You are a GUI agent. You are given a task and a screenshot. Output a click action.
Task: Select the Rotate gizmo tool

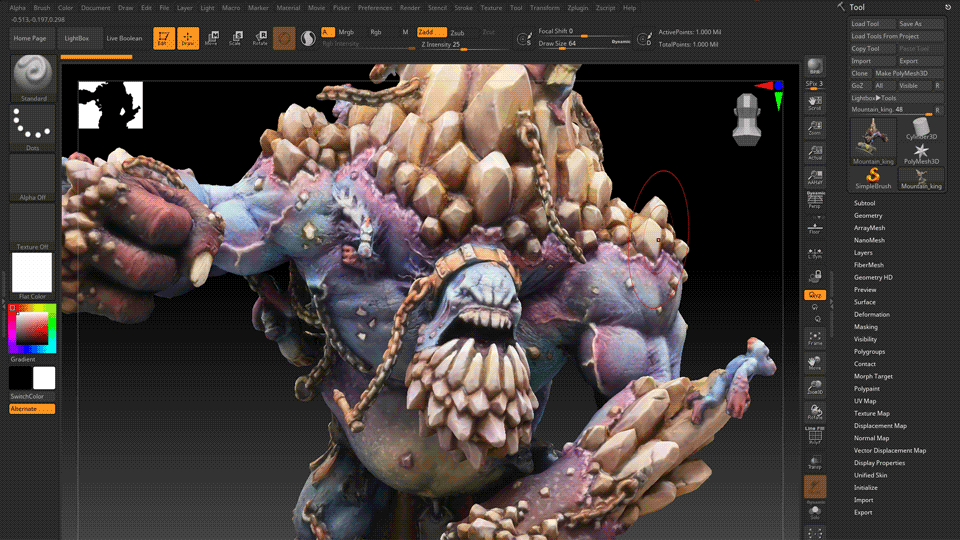(260, 38)
